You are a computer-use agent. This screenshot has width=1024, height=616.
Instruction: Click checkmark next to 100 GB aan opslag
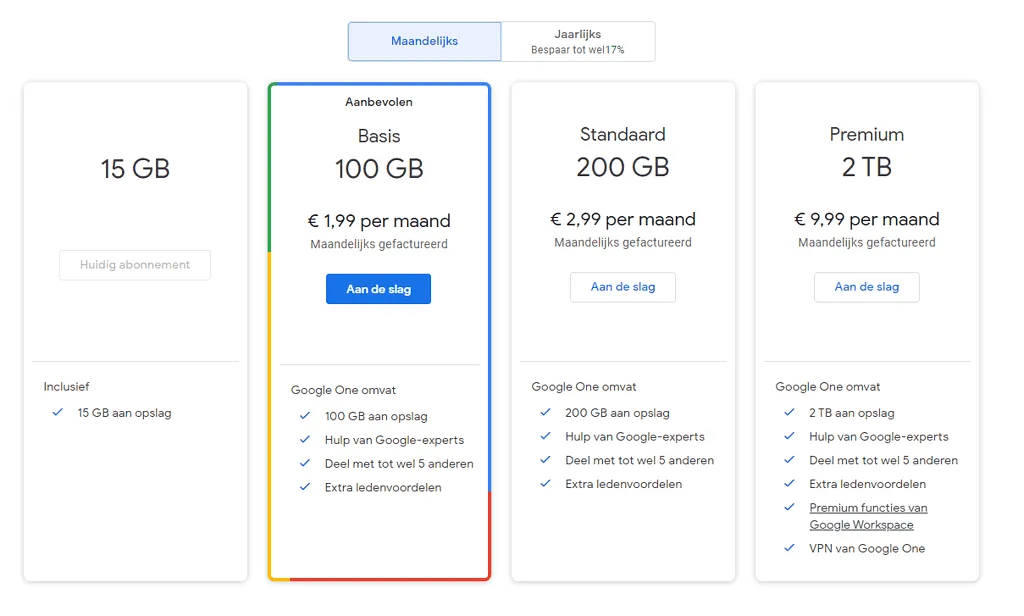[305, 416]
